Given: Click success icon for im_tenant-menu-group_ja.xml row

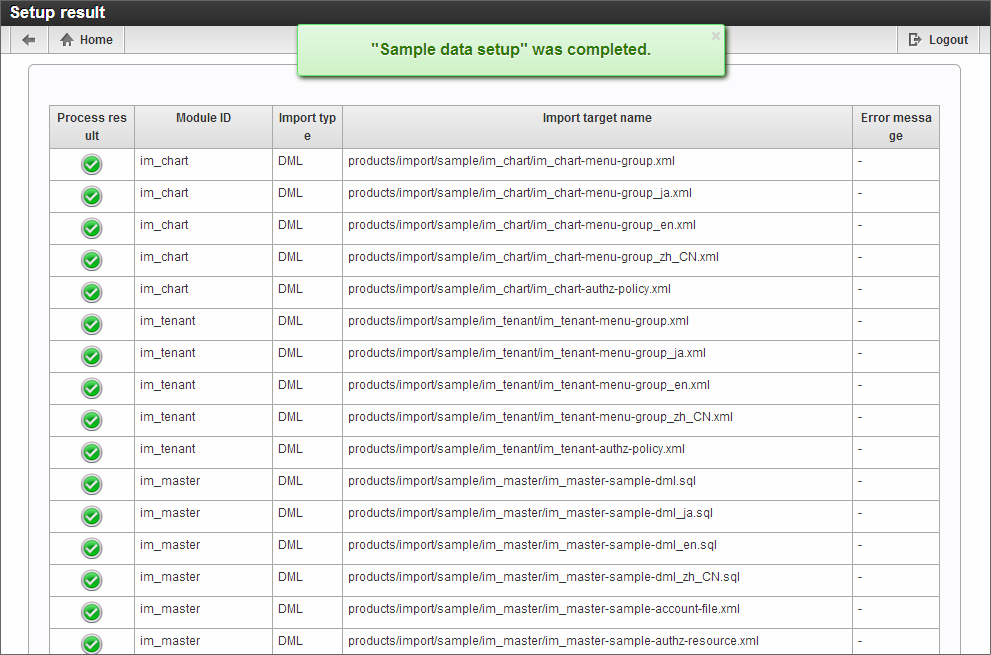Looking at the screenshot, I should pyautogui.click(x=92, y=357).
